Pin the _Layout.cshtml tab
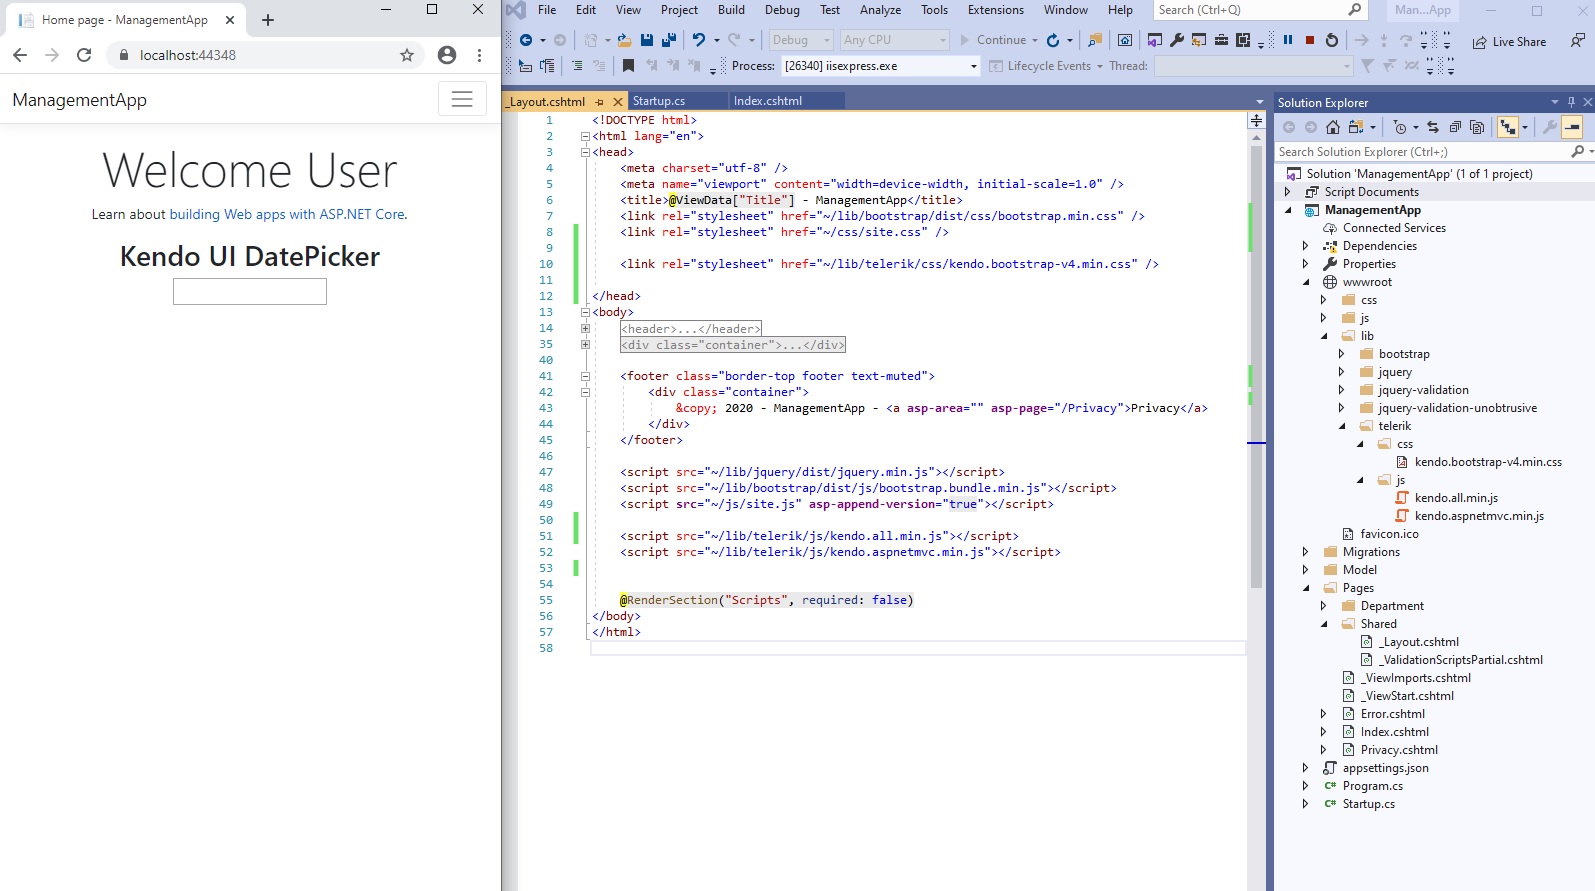The width and height of the screenshot is (1595, 891). coord(600,102)
